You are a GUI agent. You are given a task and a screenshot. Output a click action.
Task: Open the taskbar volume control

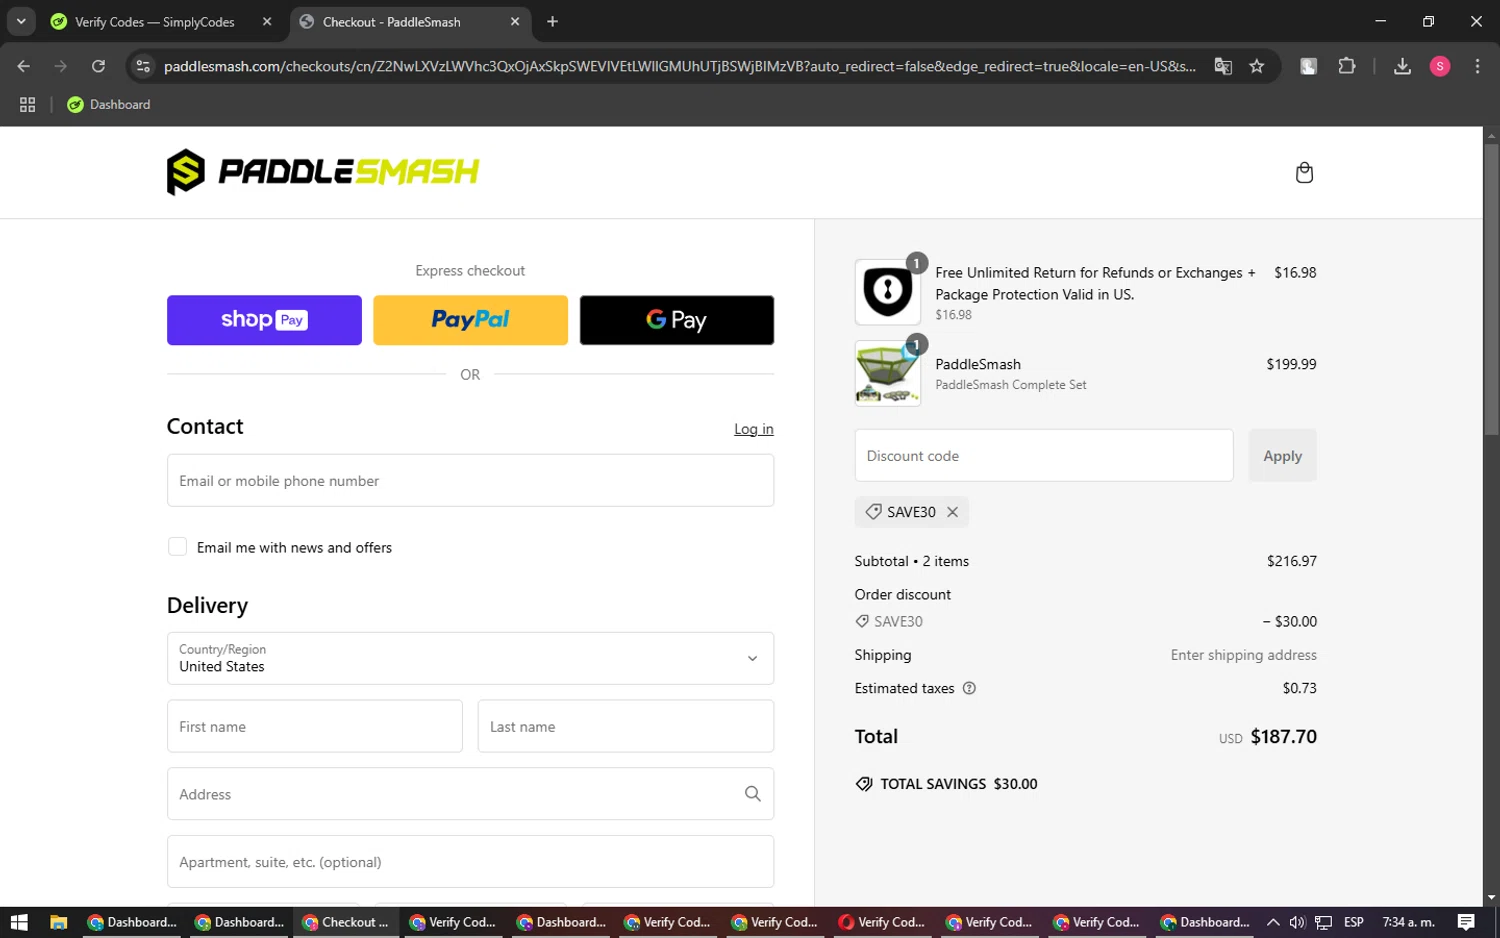[x=1297, y=922]
